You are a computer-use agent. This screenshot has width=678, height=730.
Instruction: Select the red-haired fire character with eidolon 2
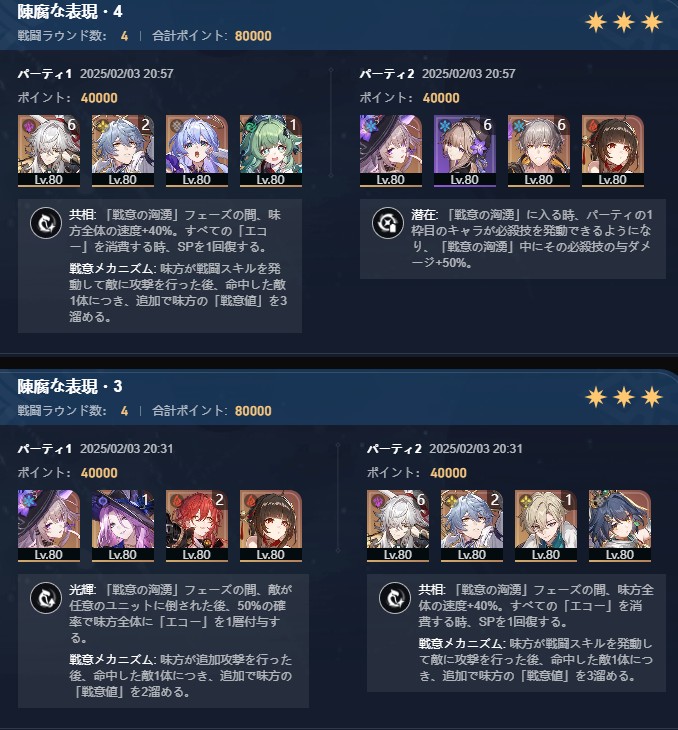pyautogui.click(x=197, y=526)
